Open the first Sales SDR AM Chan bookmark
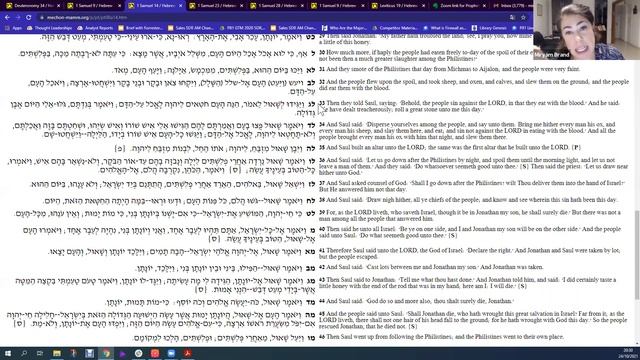This screenshot has height=360, width=640. 190,28
